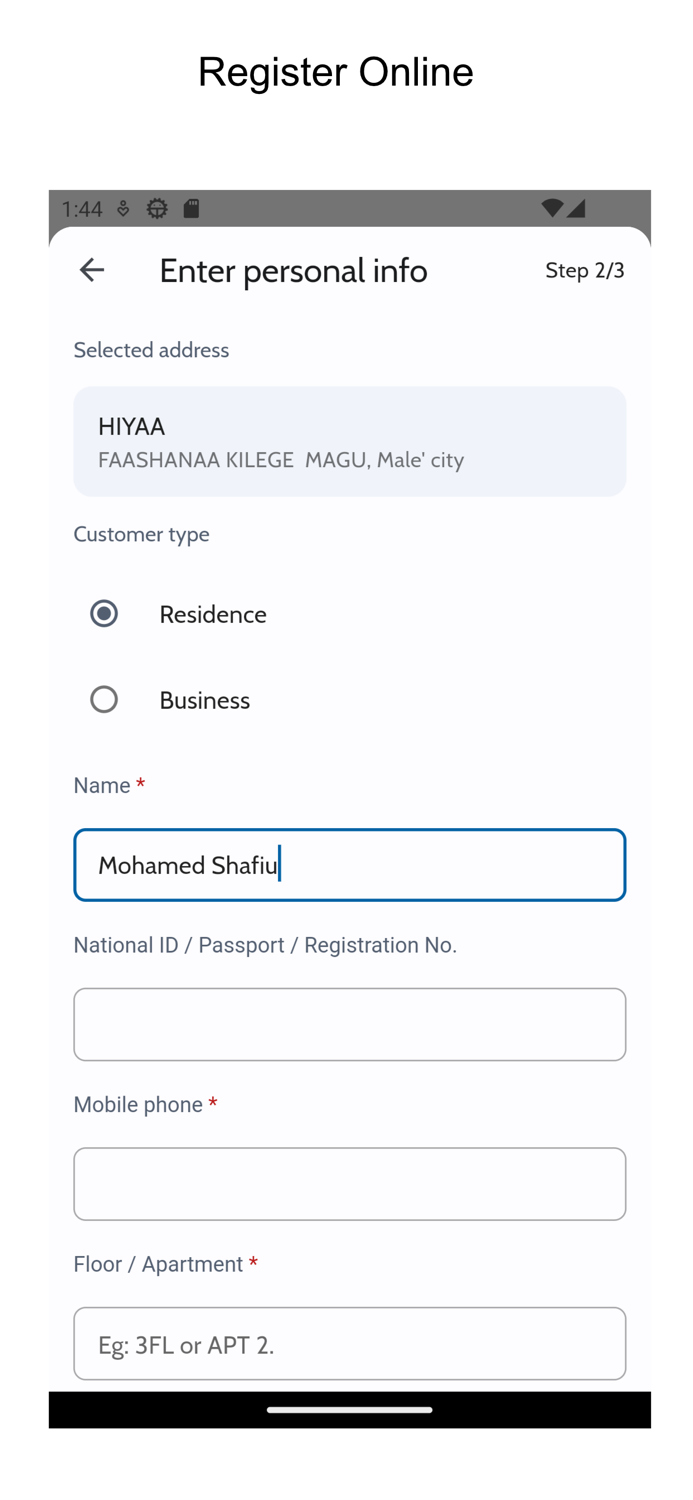Select the Residence radio button
Image resolution: width=693 pixels, height=1500 pixels.
[104, 613]
